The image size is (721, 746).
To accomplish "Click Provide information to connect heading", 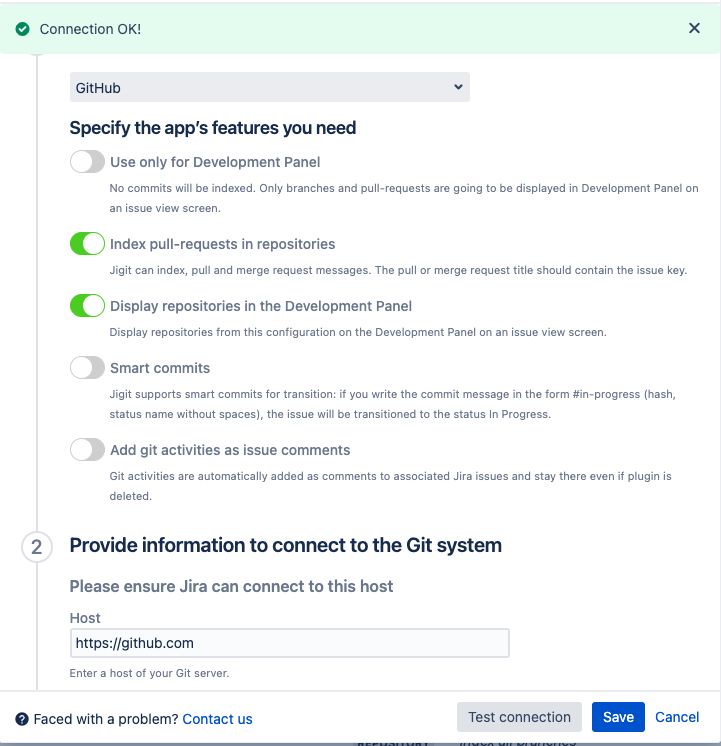I will pyautogui.click(x=285, y=545).
